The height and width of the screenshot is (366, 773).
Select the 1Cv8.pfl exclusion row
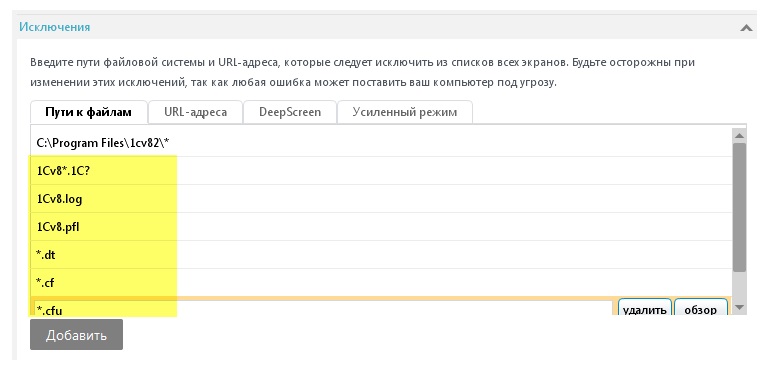[x=381, y=227]
